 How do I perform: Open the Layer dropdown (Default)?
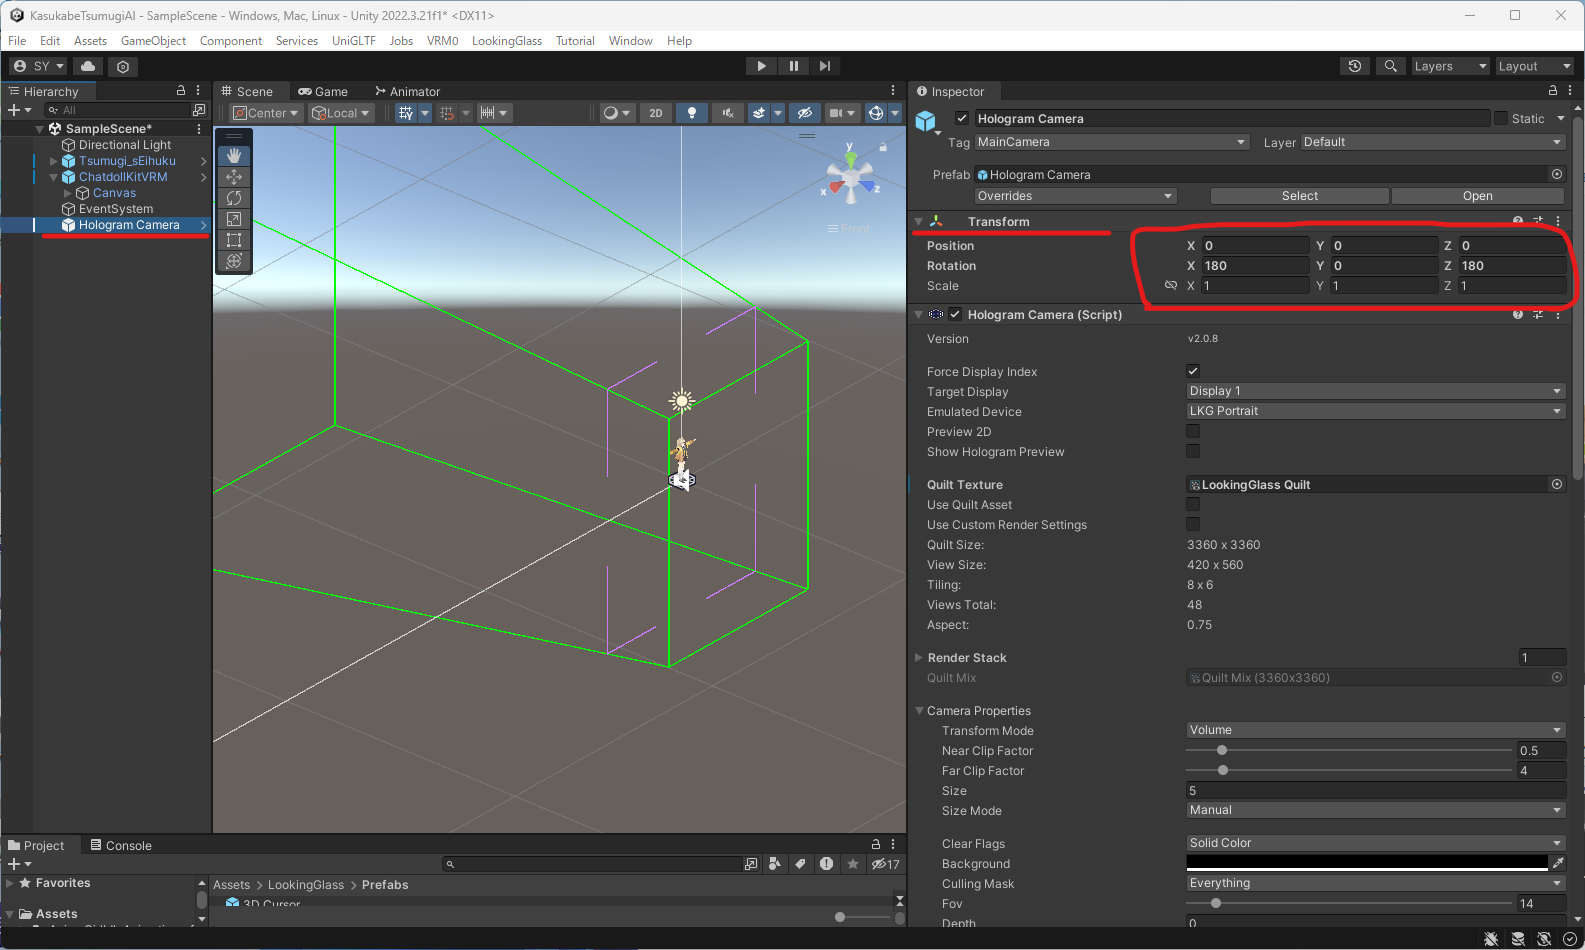coord(1433,142)
